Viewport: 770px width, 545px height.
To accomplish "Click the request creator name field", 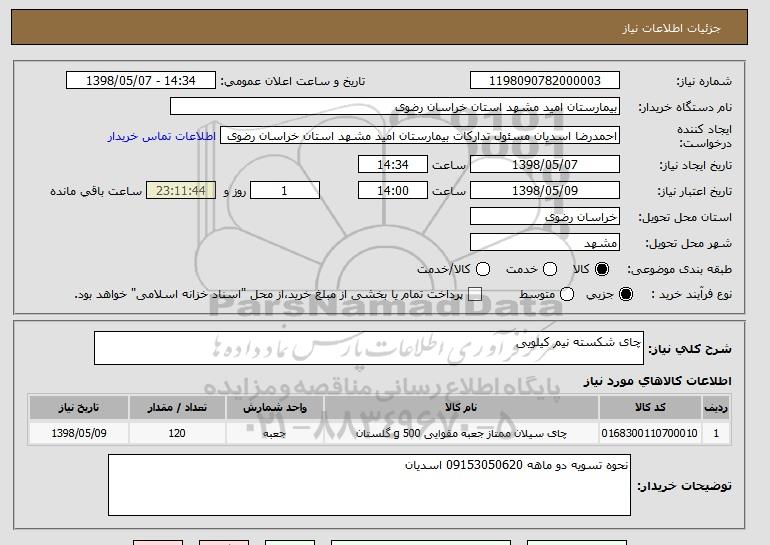I will (x=420, y=136).
